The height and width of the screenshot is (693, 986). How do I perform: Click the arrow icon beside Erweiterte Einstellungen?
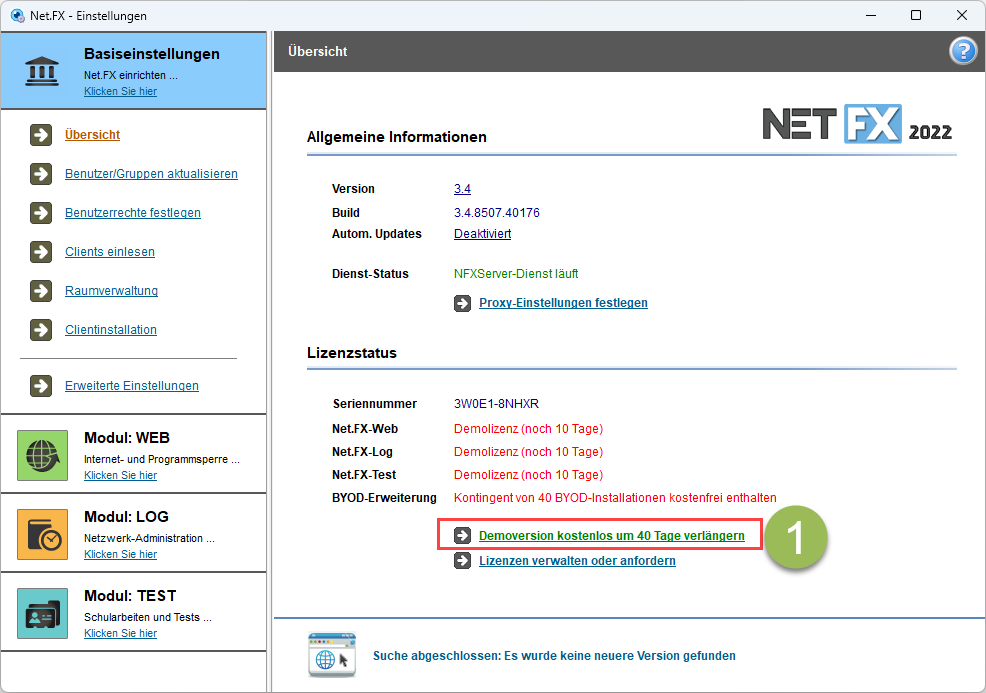pos(41,385)
